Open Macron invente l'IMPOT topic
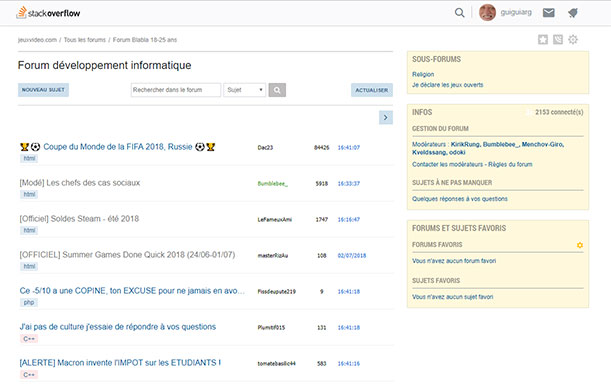Image resolution: width=611 pixels, height=386 pixels. point(120,363)
